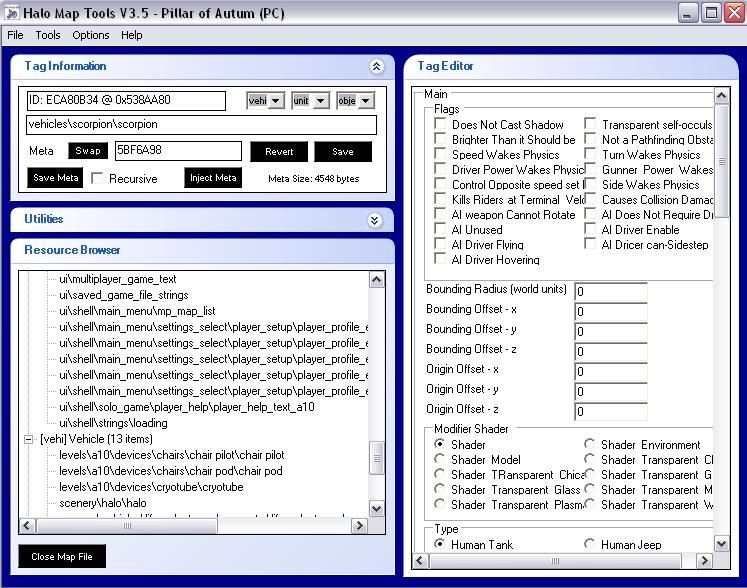Select Shader Environment radio button
The width and height of the screenshot is (747, 588).
click(589, 444)
